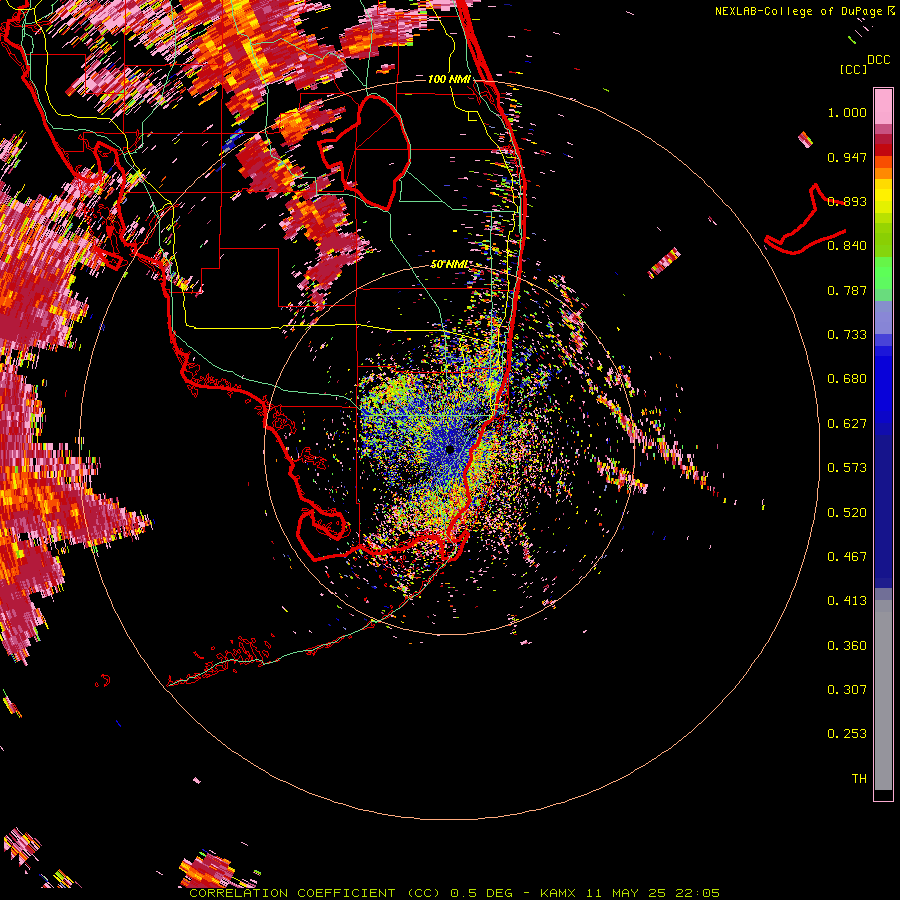This screenshot has width=900, height=900.
Task: Select the 0.360 scale value
Action: pos(847,646)
